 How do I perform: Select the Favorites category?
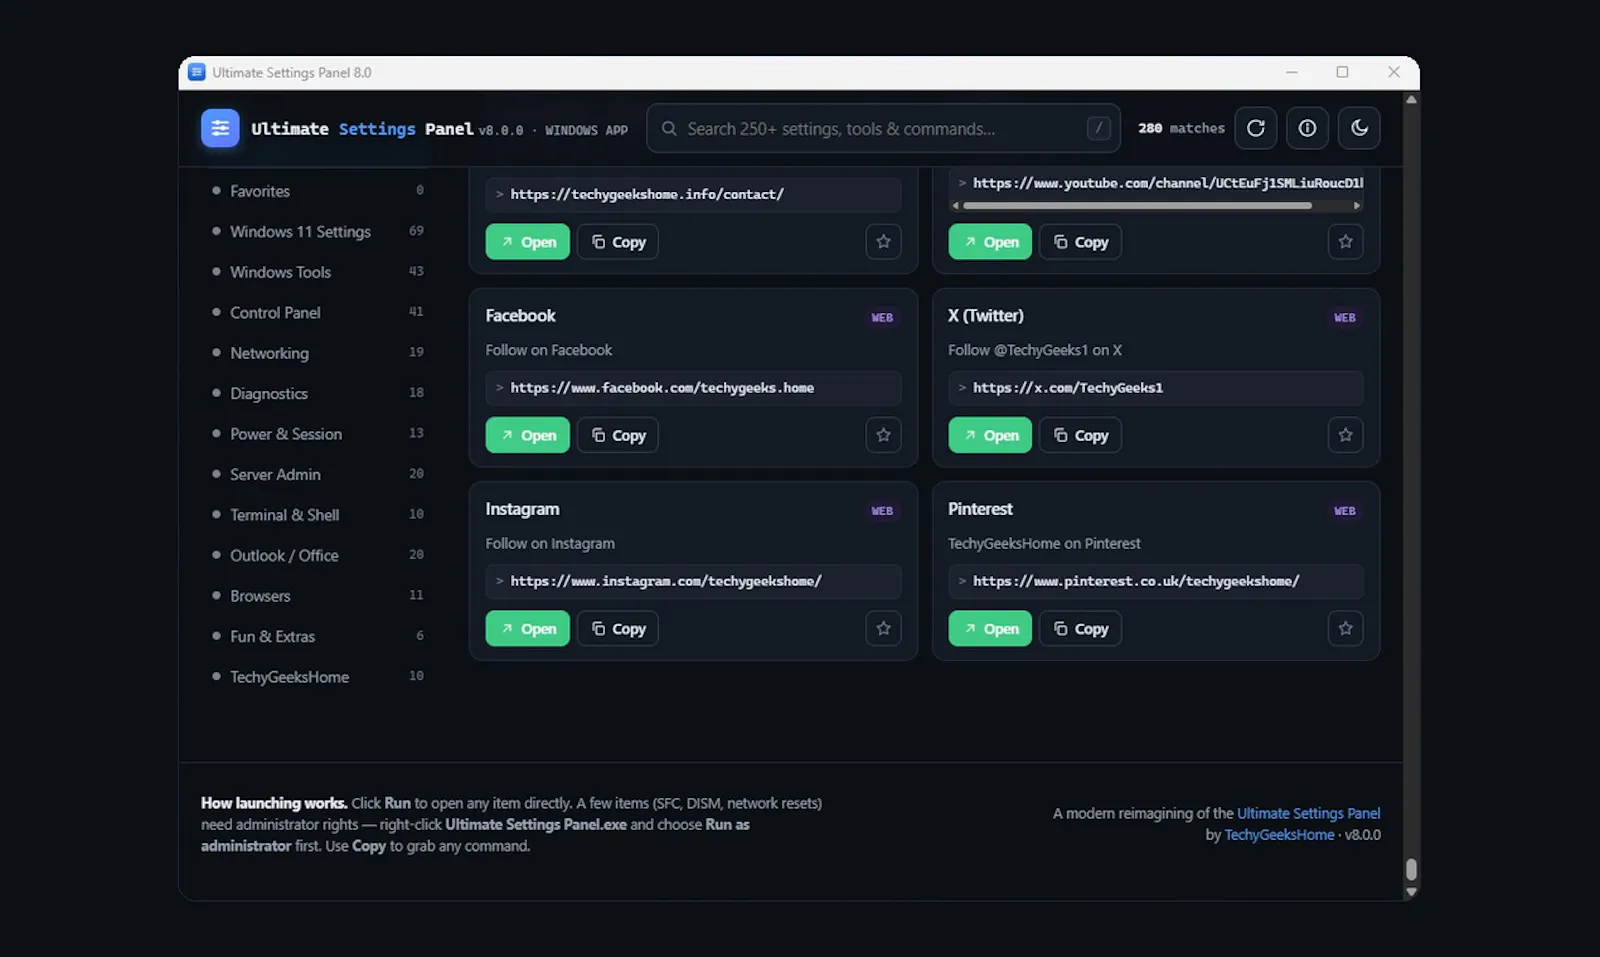[x=318, y=191]
